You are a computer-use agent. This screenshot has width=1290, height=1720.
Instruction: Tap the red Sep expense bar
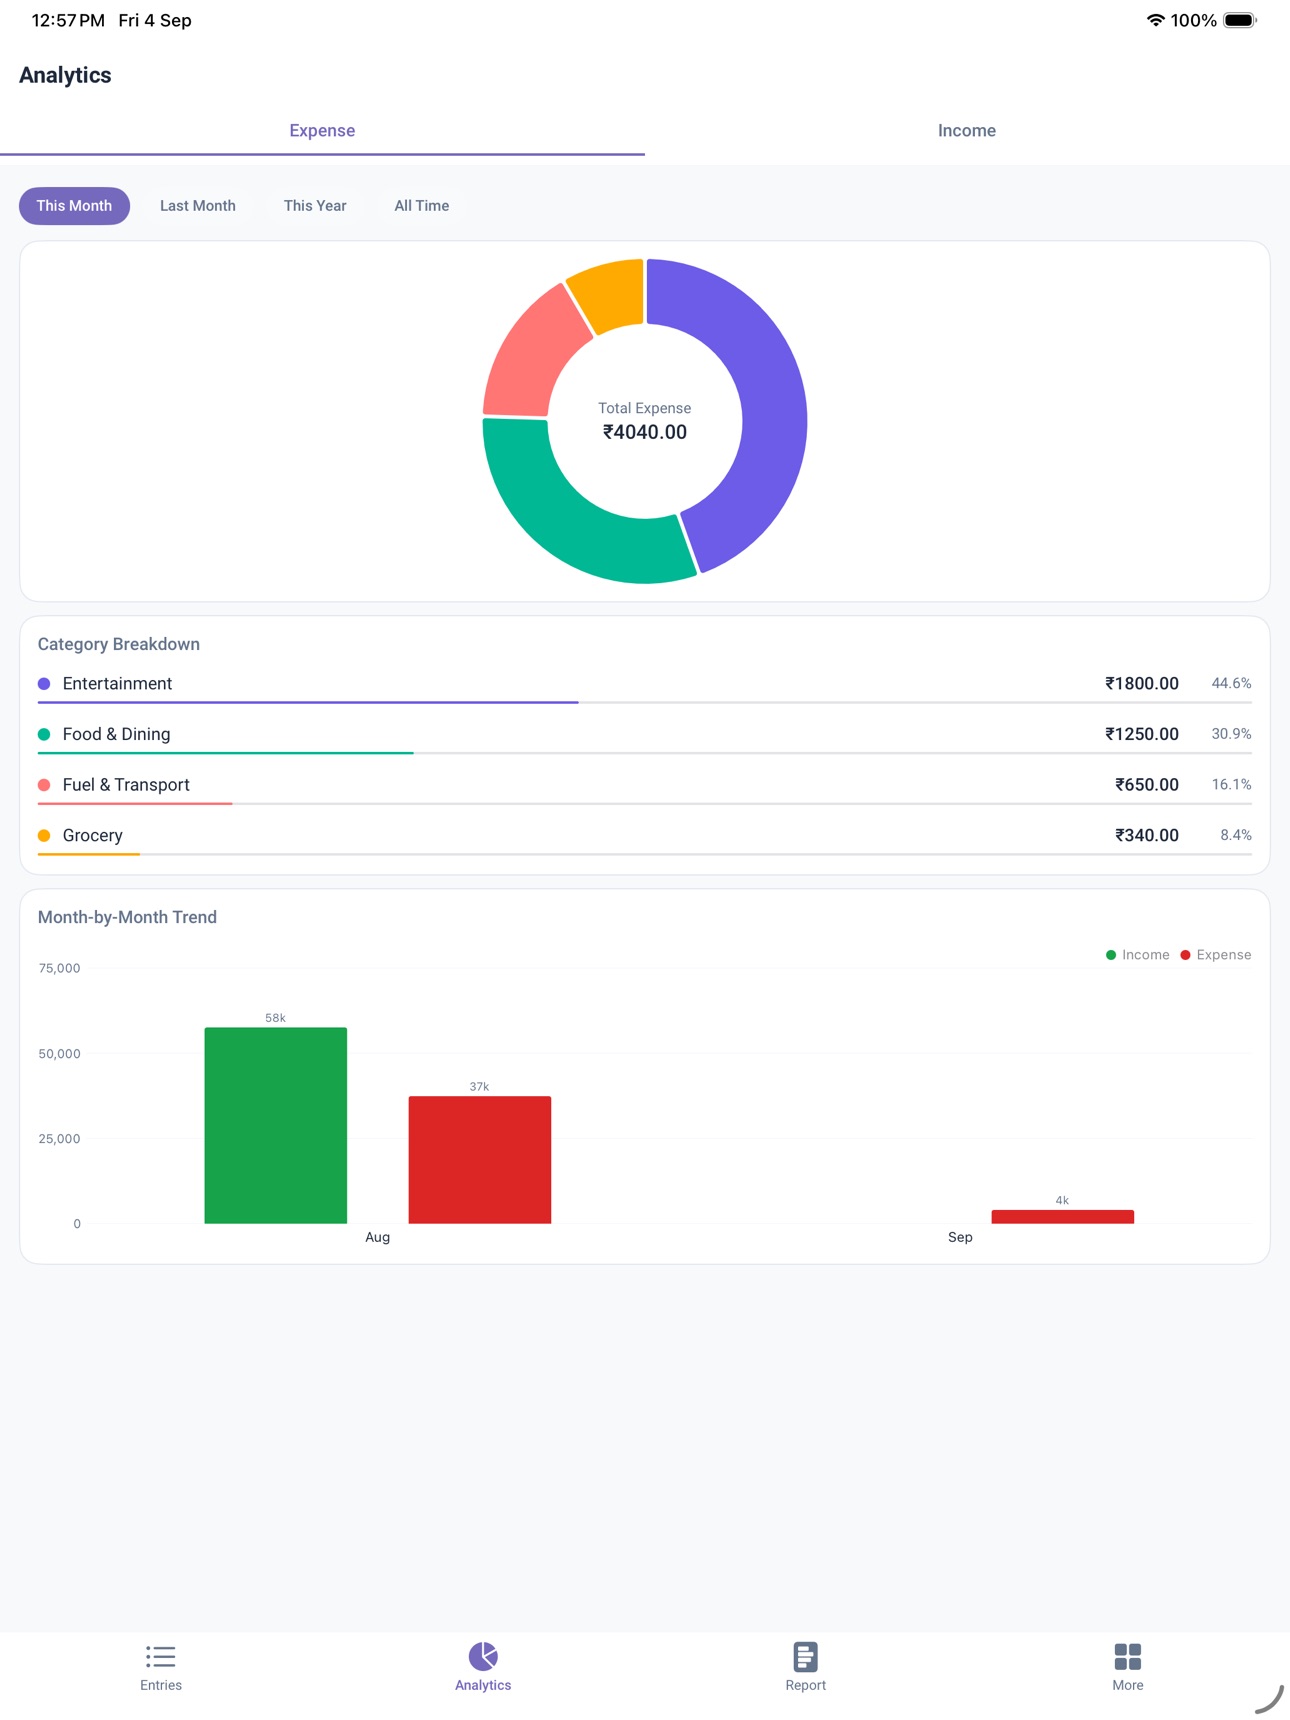(1063, 1217)
